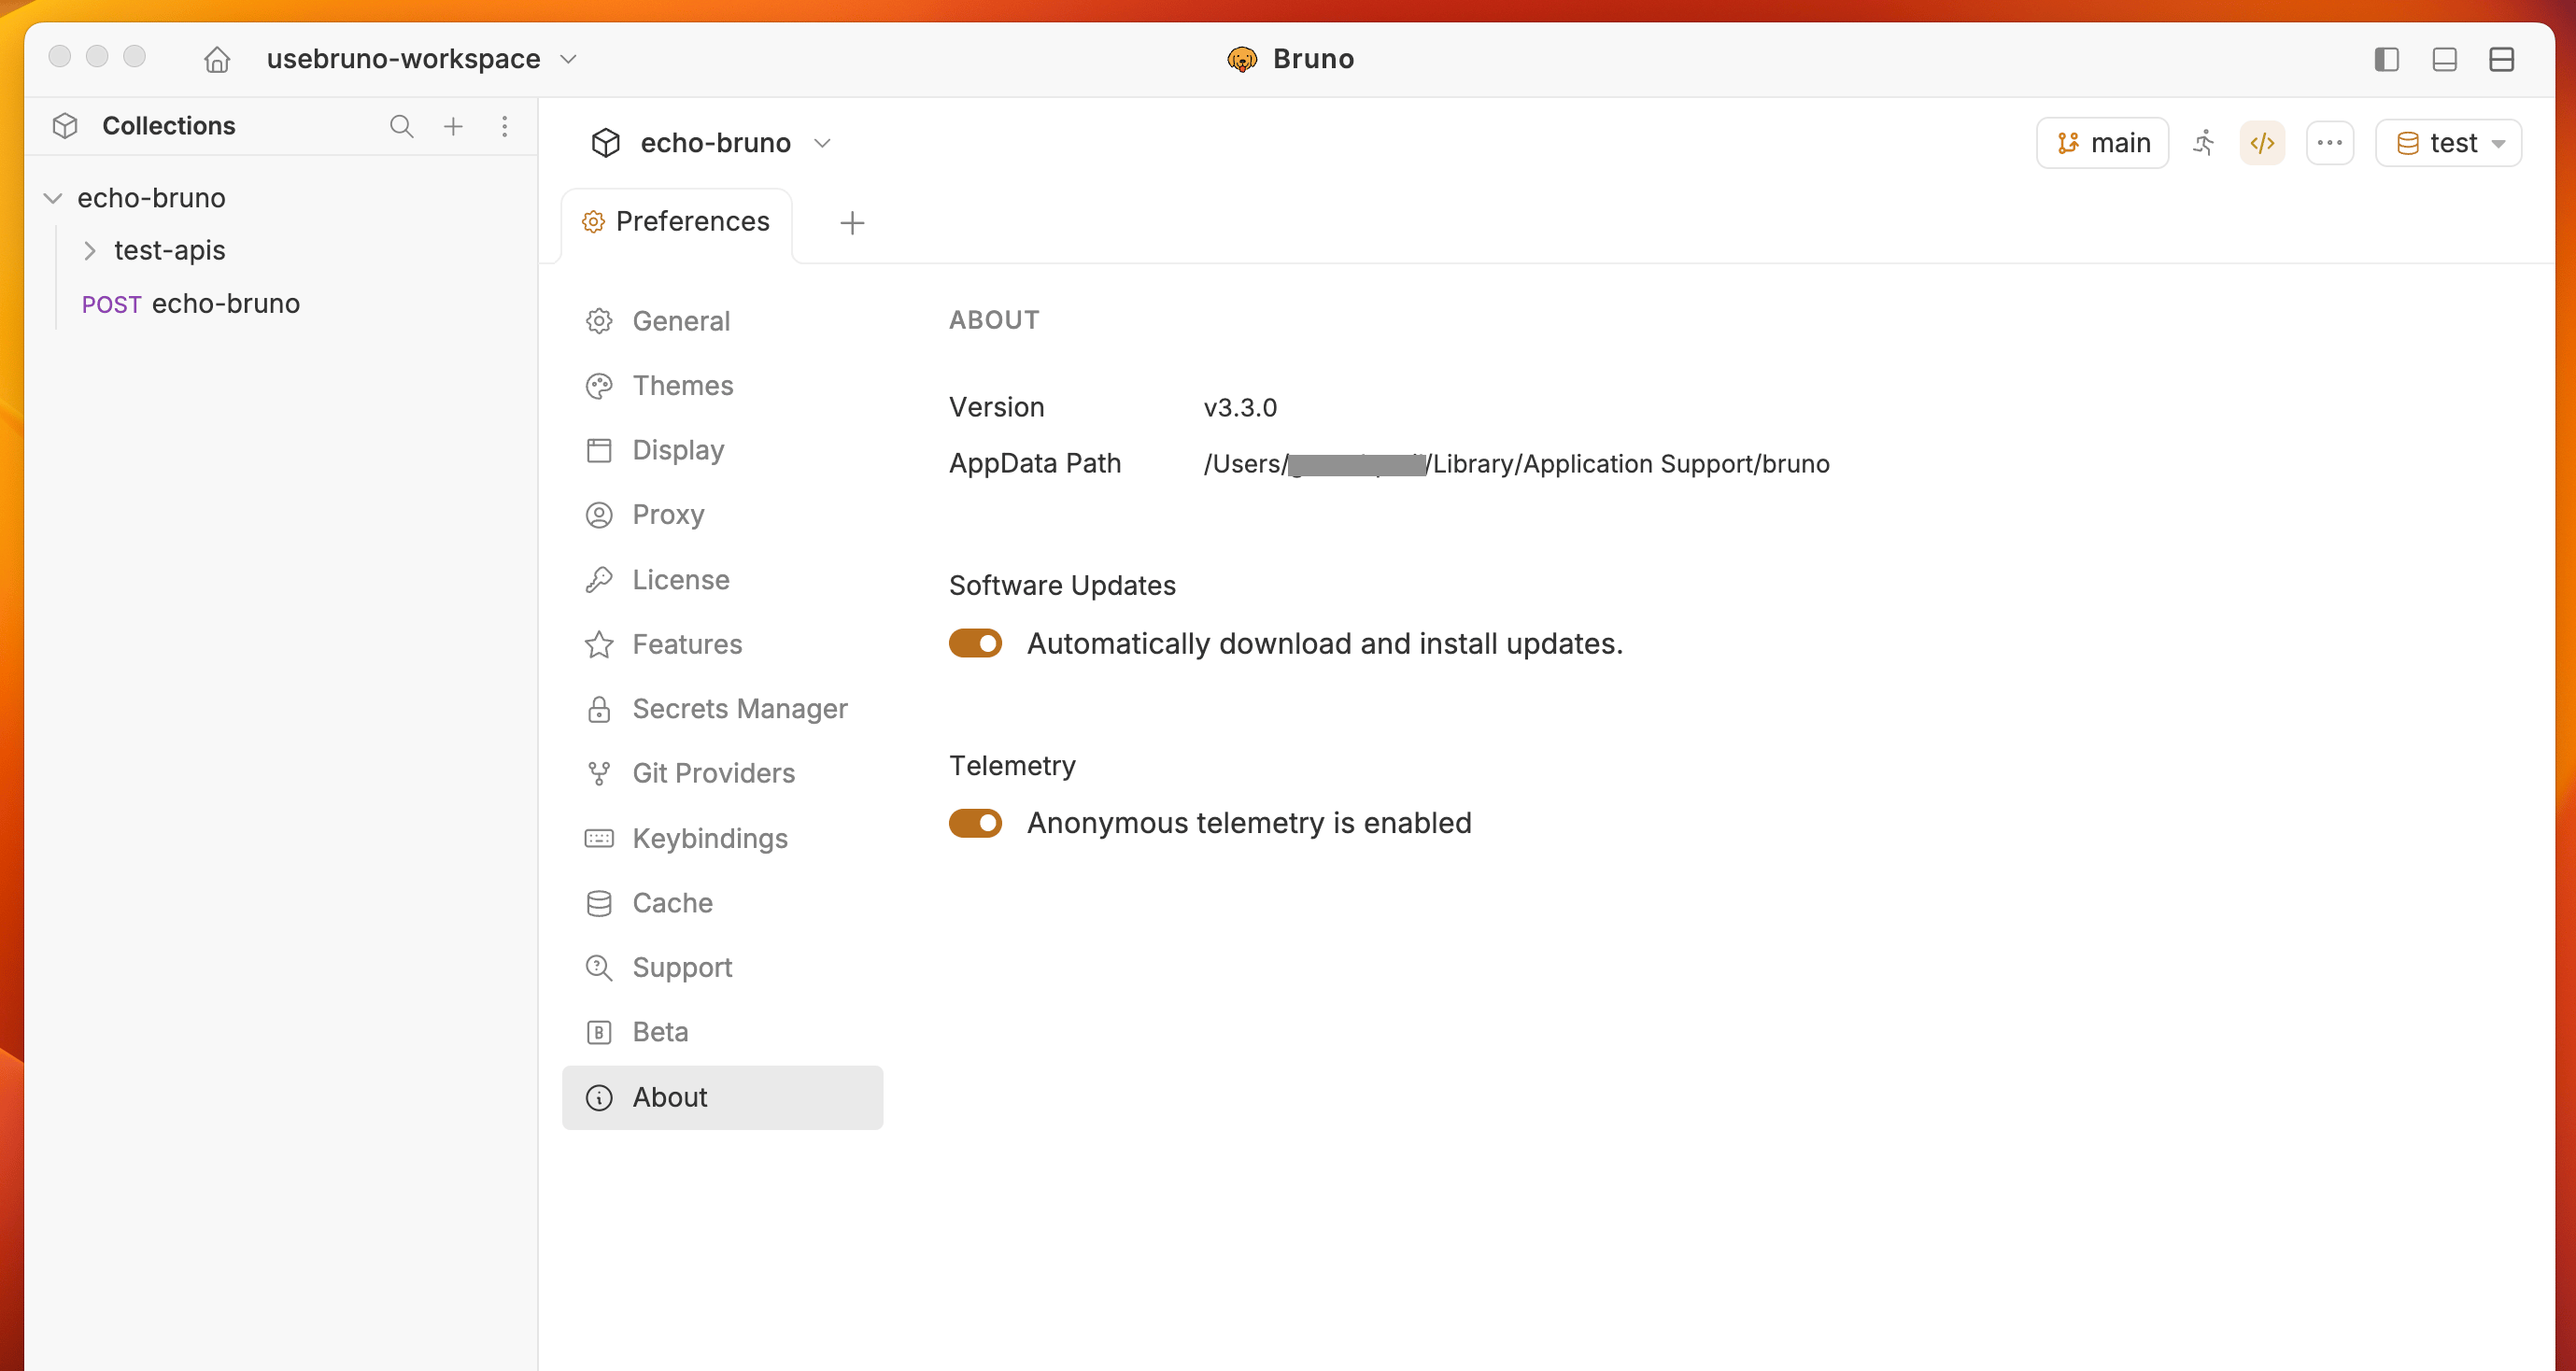Search collections with the magnifier icon
The image size is (2576, 1371).
click(401, 126)
